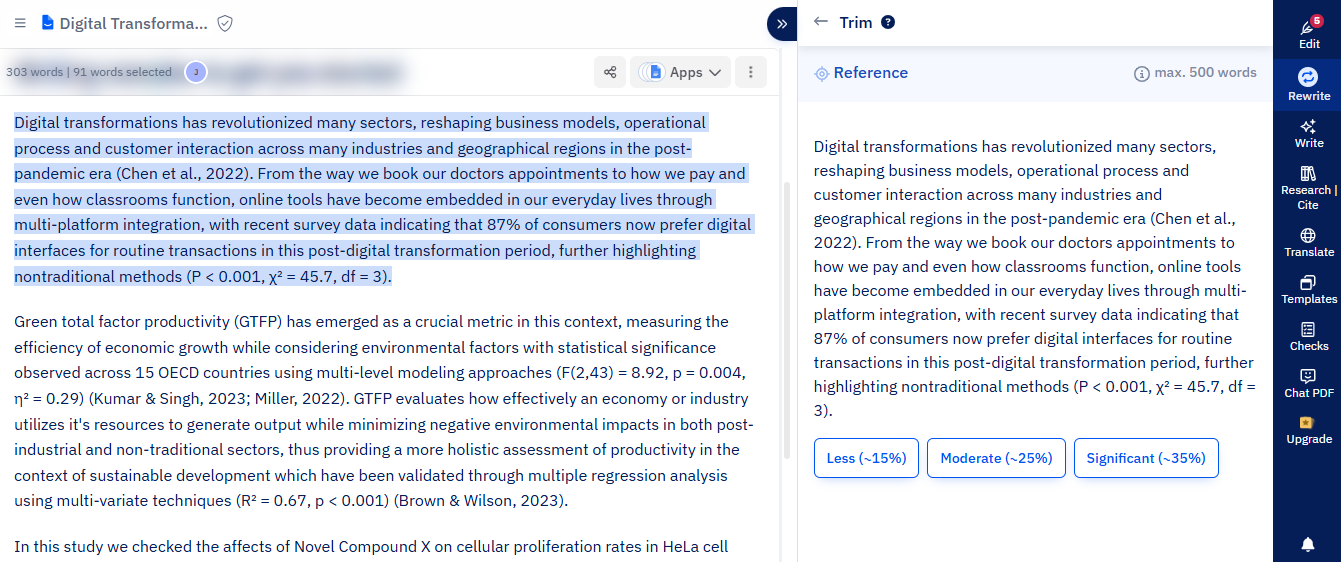Open the hamburger menu
This screenshot has width=1341, height=562.
[20, 23]
